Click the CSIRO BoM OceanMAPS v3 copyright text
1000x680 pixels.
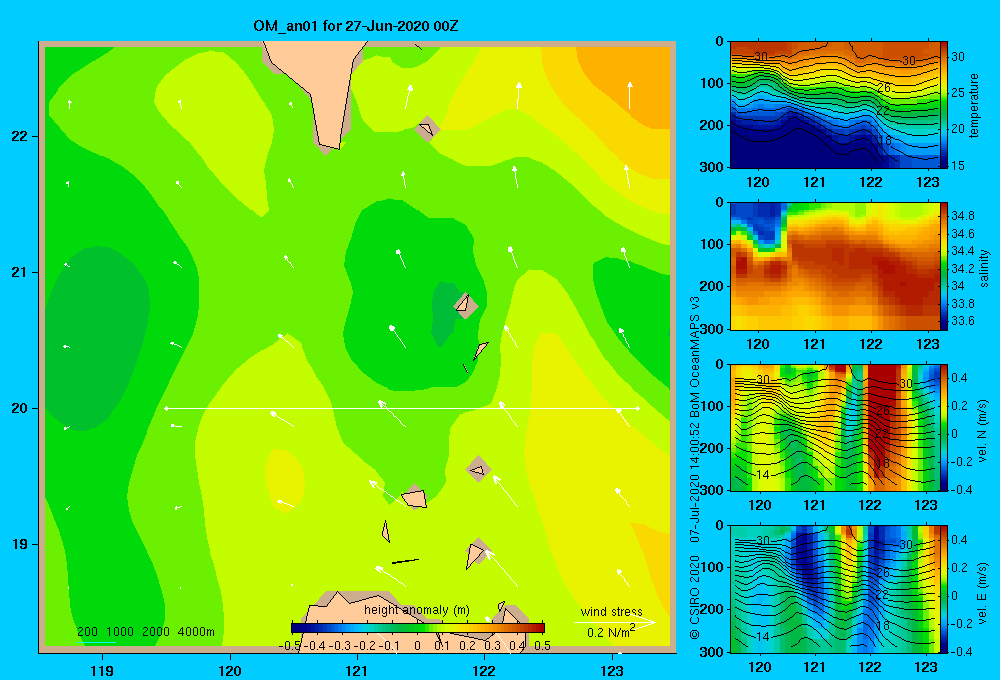point(695,468)
